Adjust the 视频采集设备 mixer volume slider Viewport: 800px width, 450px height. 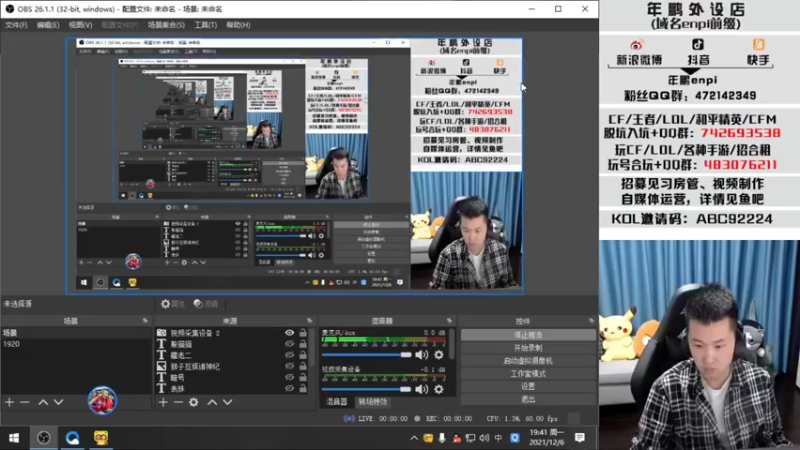click(x=366, y=389)
